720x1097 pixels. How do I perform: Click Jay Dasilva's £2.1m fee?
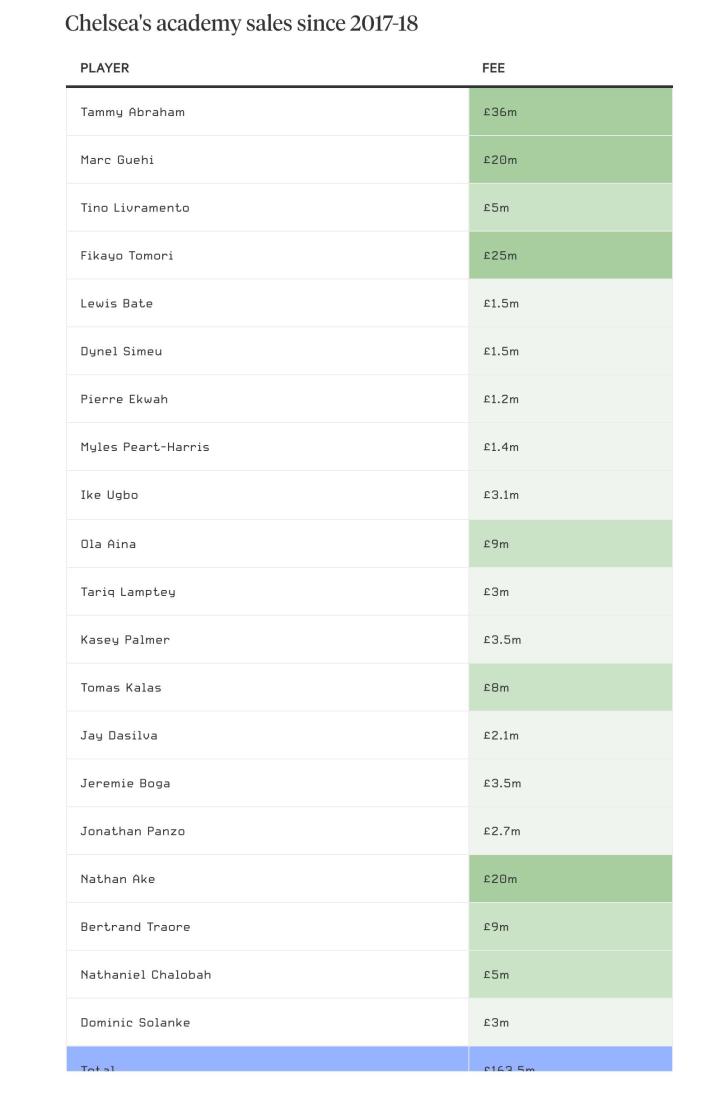501,736
